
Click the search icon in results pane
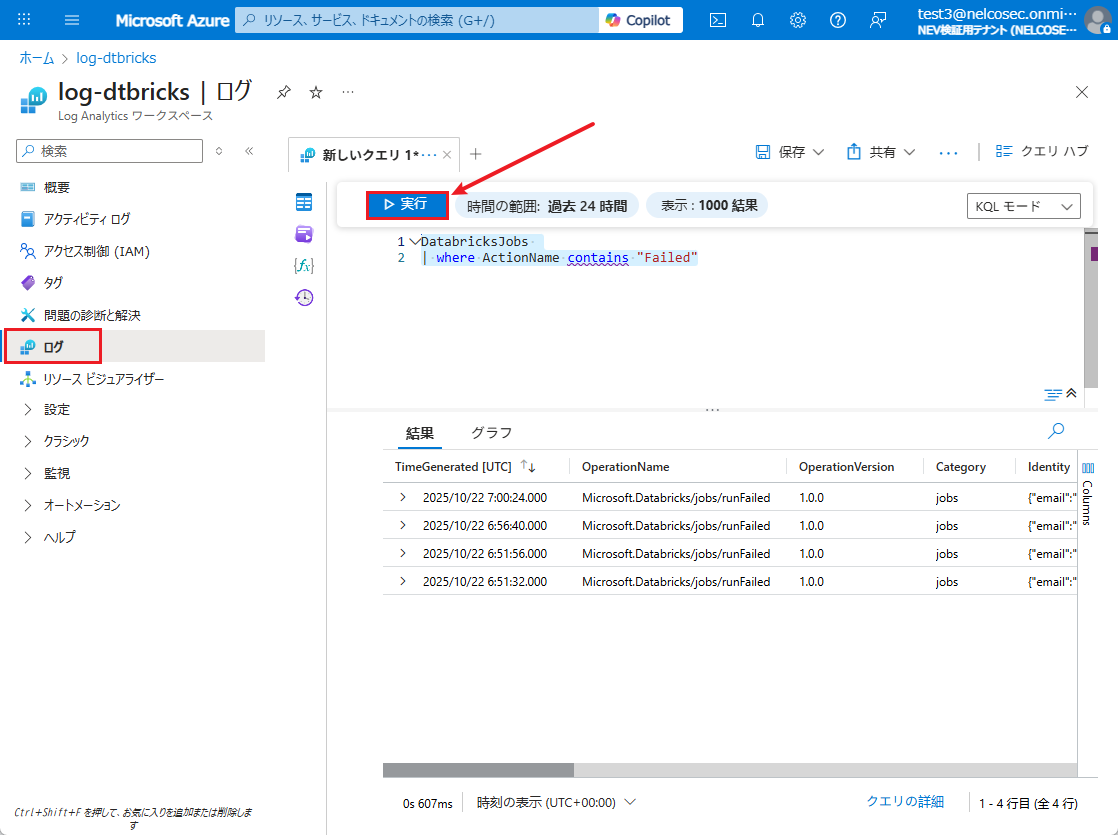point(1055,431)
